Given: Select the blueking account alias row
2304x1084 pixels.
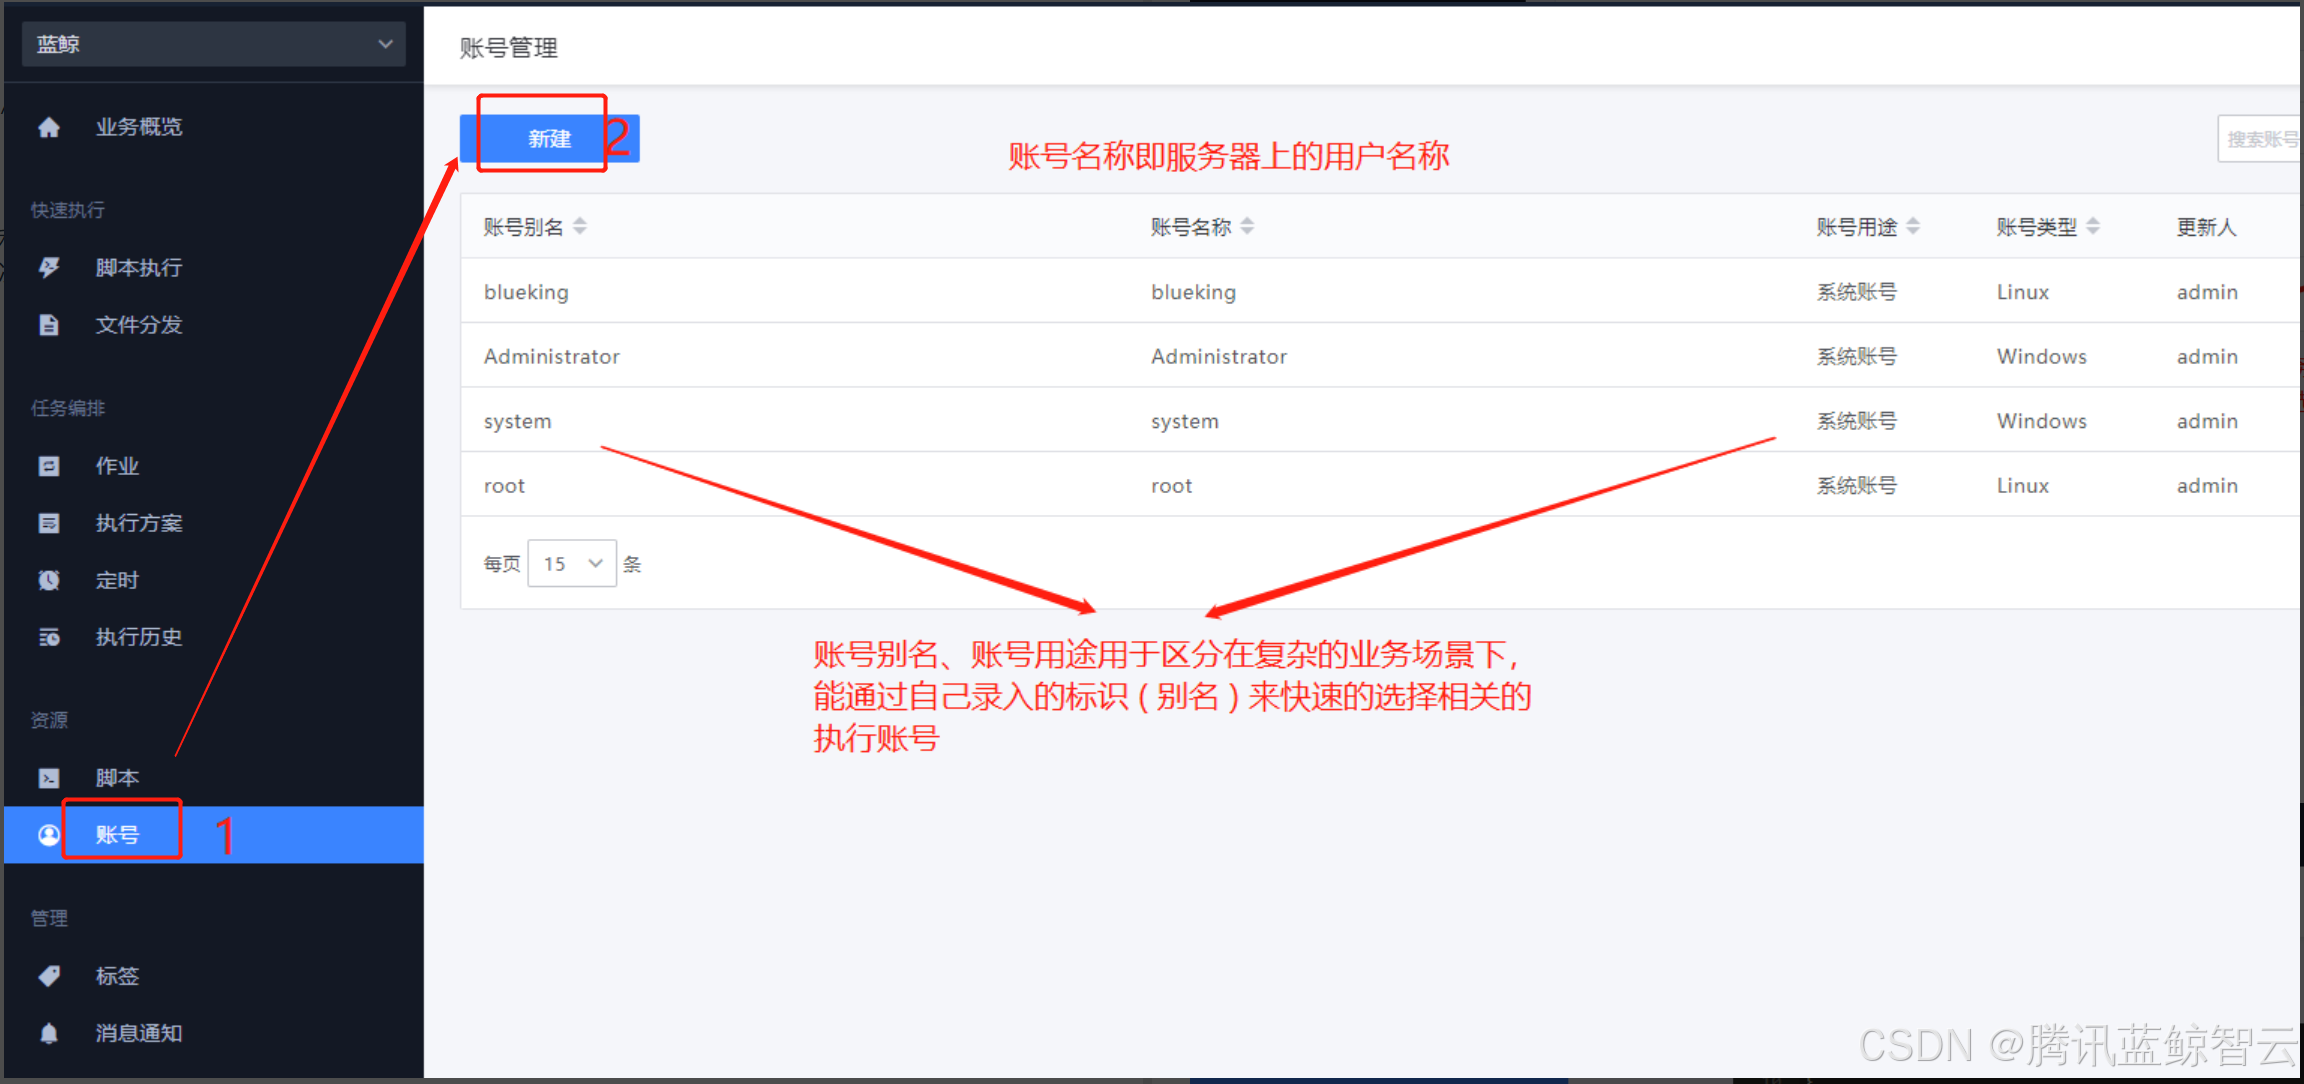Looking at the screenshot, I should 526,292.
